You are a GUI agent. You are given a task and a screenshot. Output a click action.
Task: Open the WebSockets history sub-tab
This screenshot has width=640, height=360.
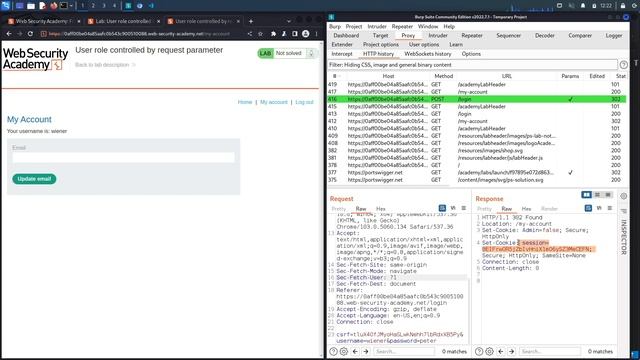click(428, 54)
